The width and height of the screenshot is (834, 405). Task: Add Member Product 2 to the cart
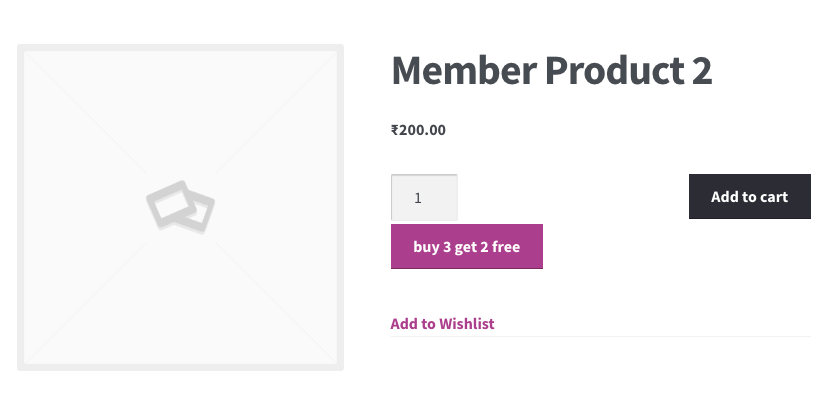pyautogui.click(x=749, y=196)
